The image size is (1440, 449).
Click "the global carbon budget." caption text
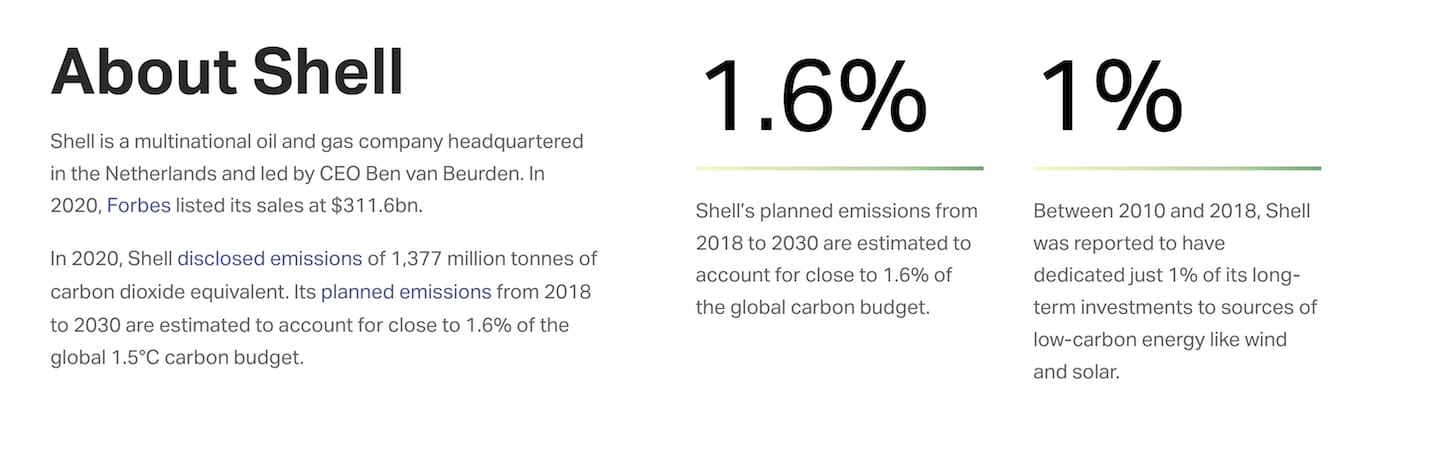coord(813,307)
